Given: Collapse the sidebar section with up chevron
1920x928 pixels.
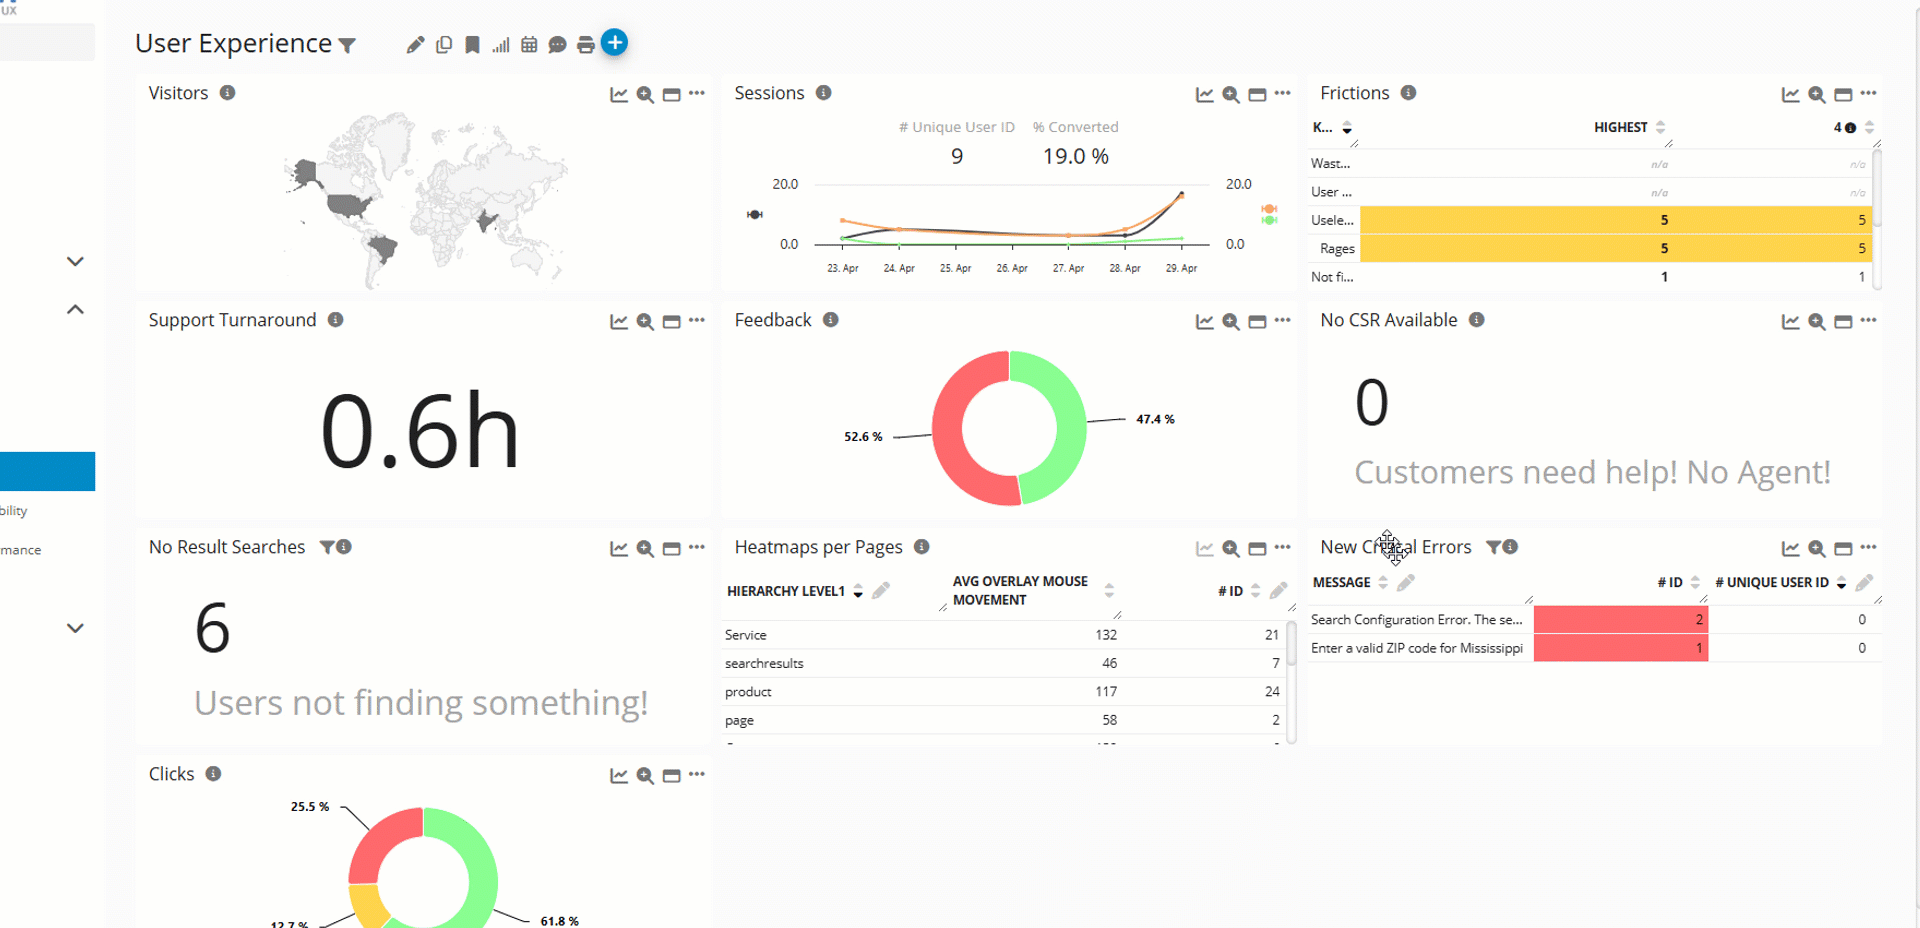Looking at the screenshot, I should pos(75,310).
